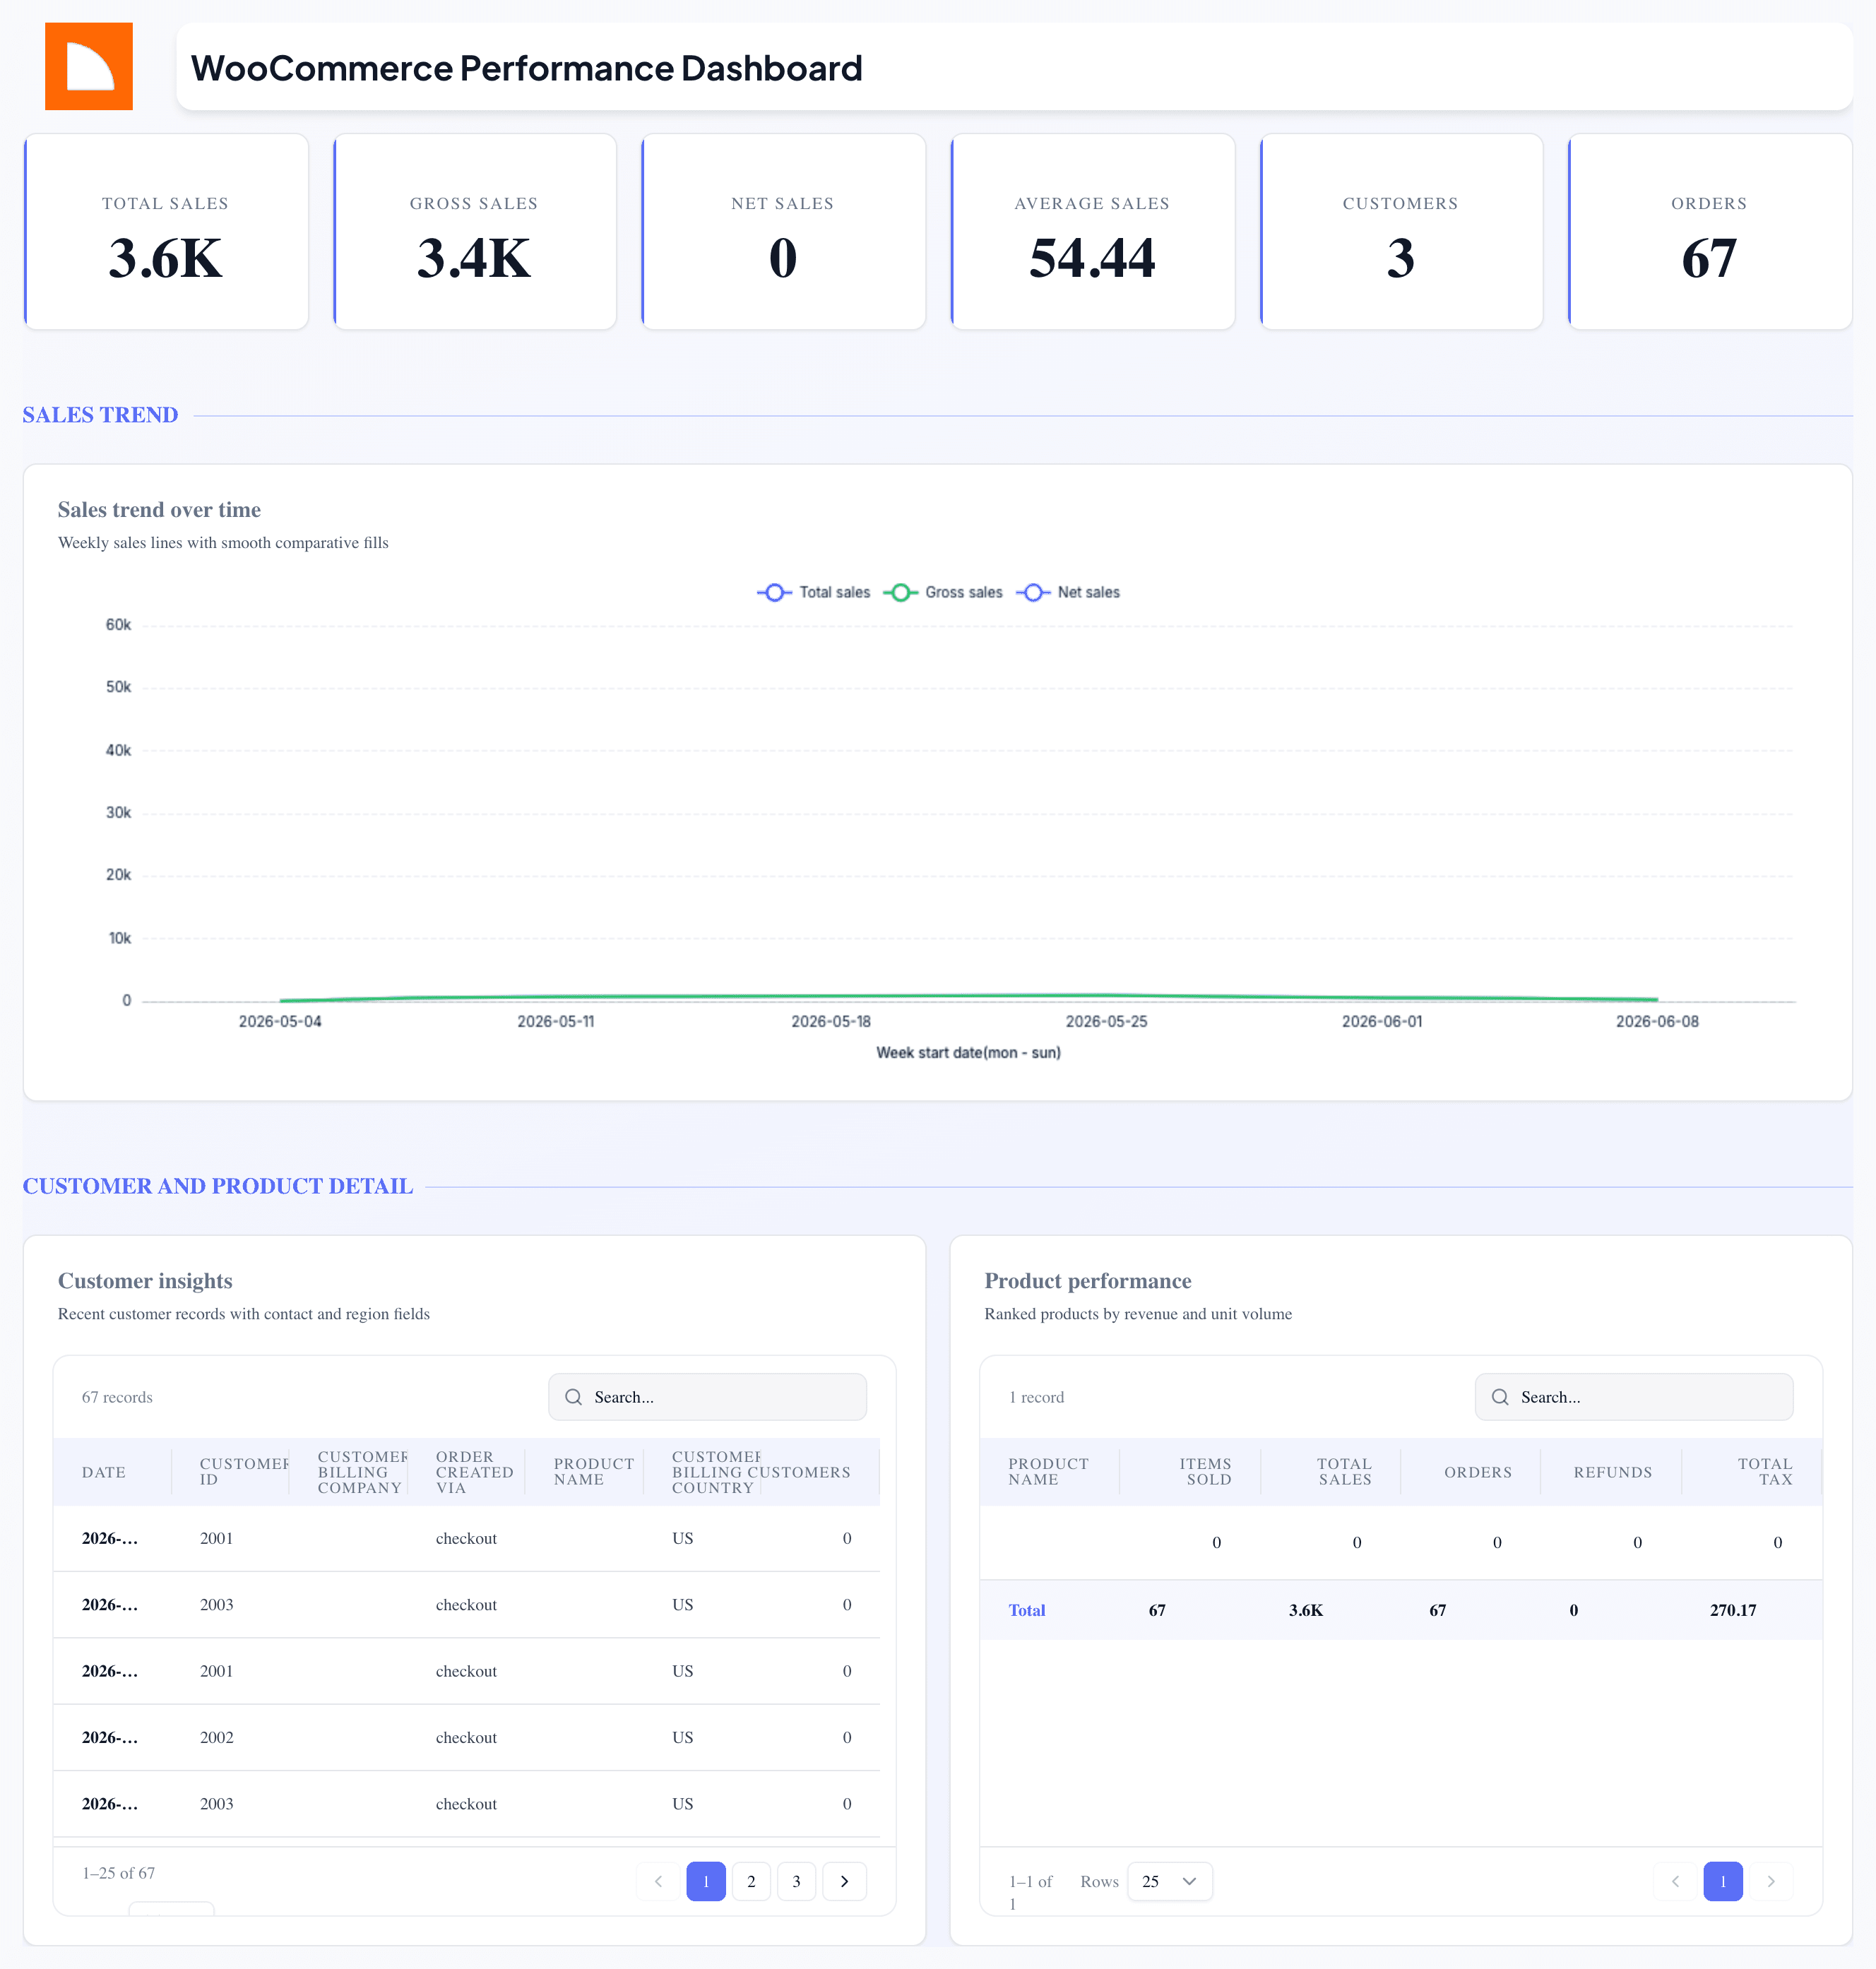Click the WooCommerce Performance Dashboard title

click(x=527, y=68)
